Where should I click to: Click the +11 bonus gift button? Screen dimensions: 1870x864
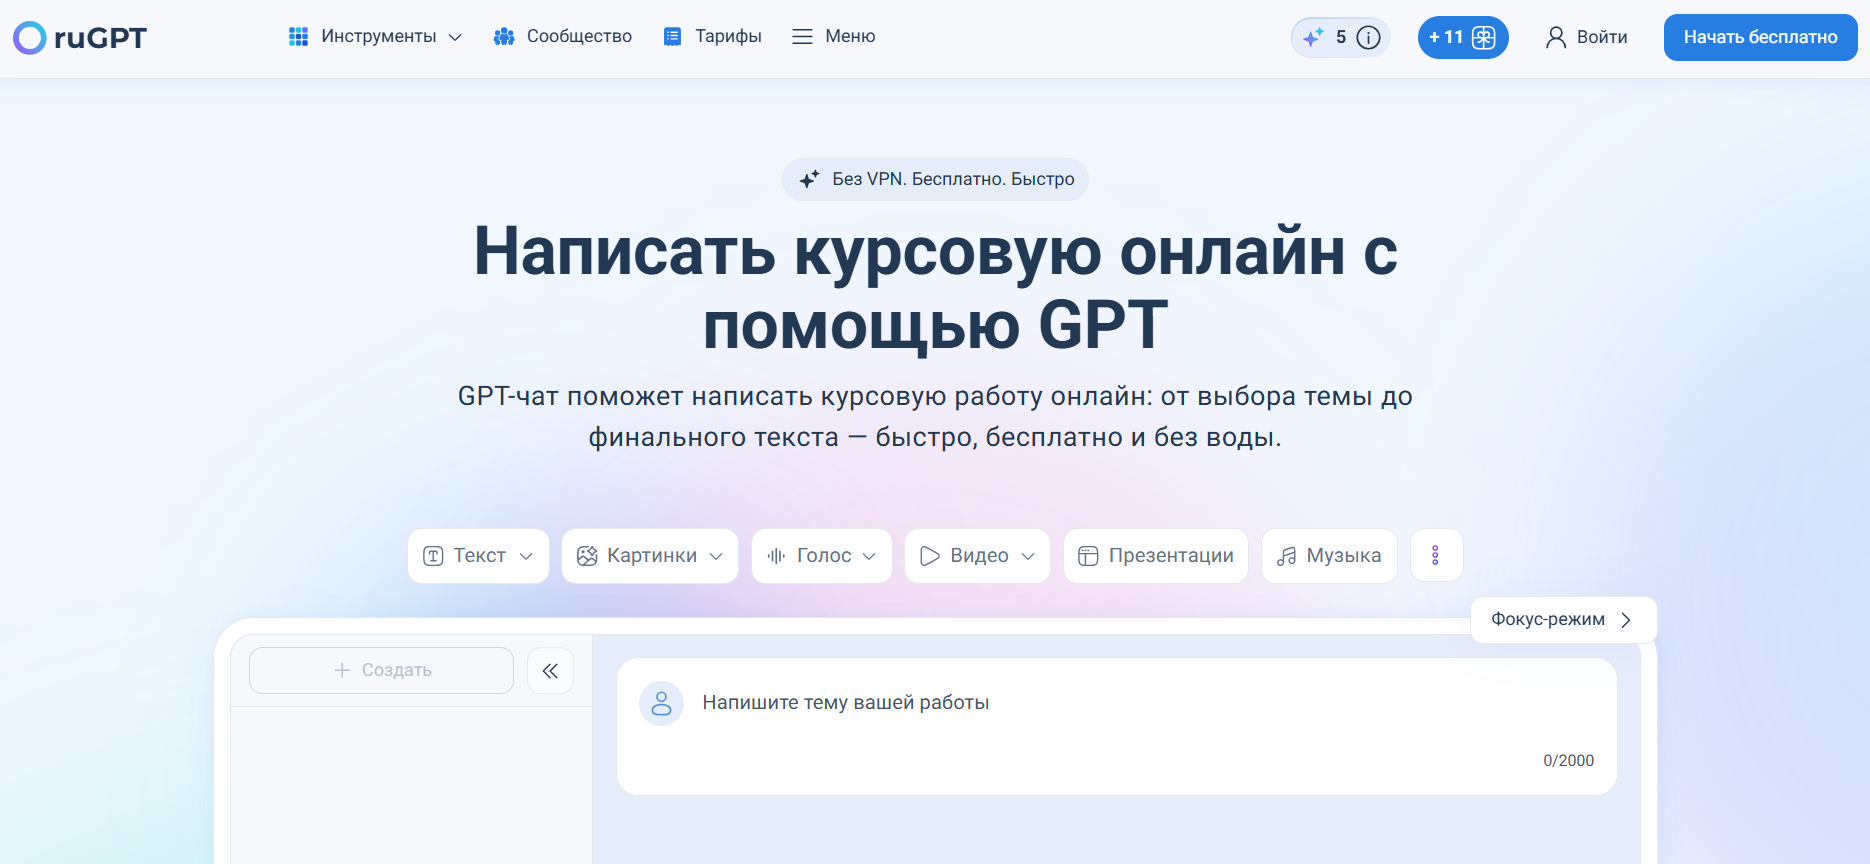point(1463,38)
